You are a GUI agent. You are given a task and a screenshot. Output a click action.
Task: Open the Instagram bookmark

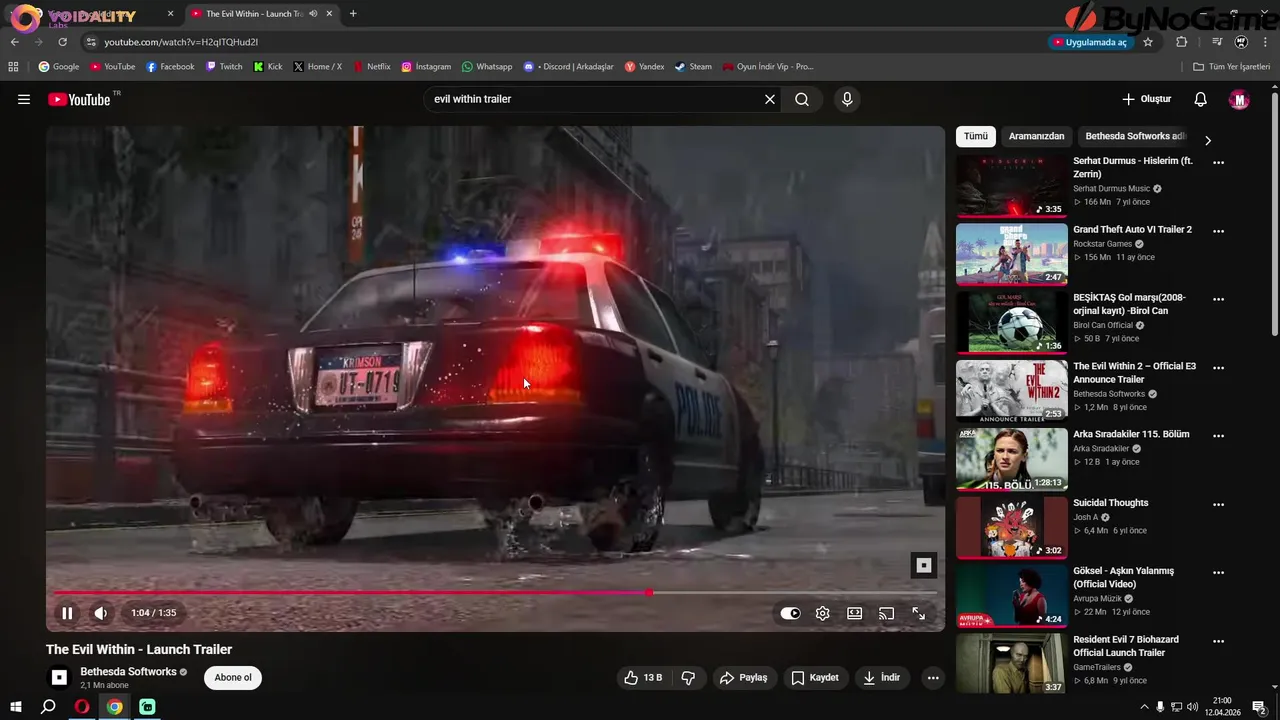[x=426, y=67]
